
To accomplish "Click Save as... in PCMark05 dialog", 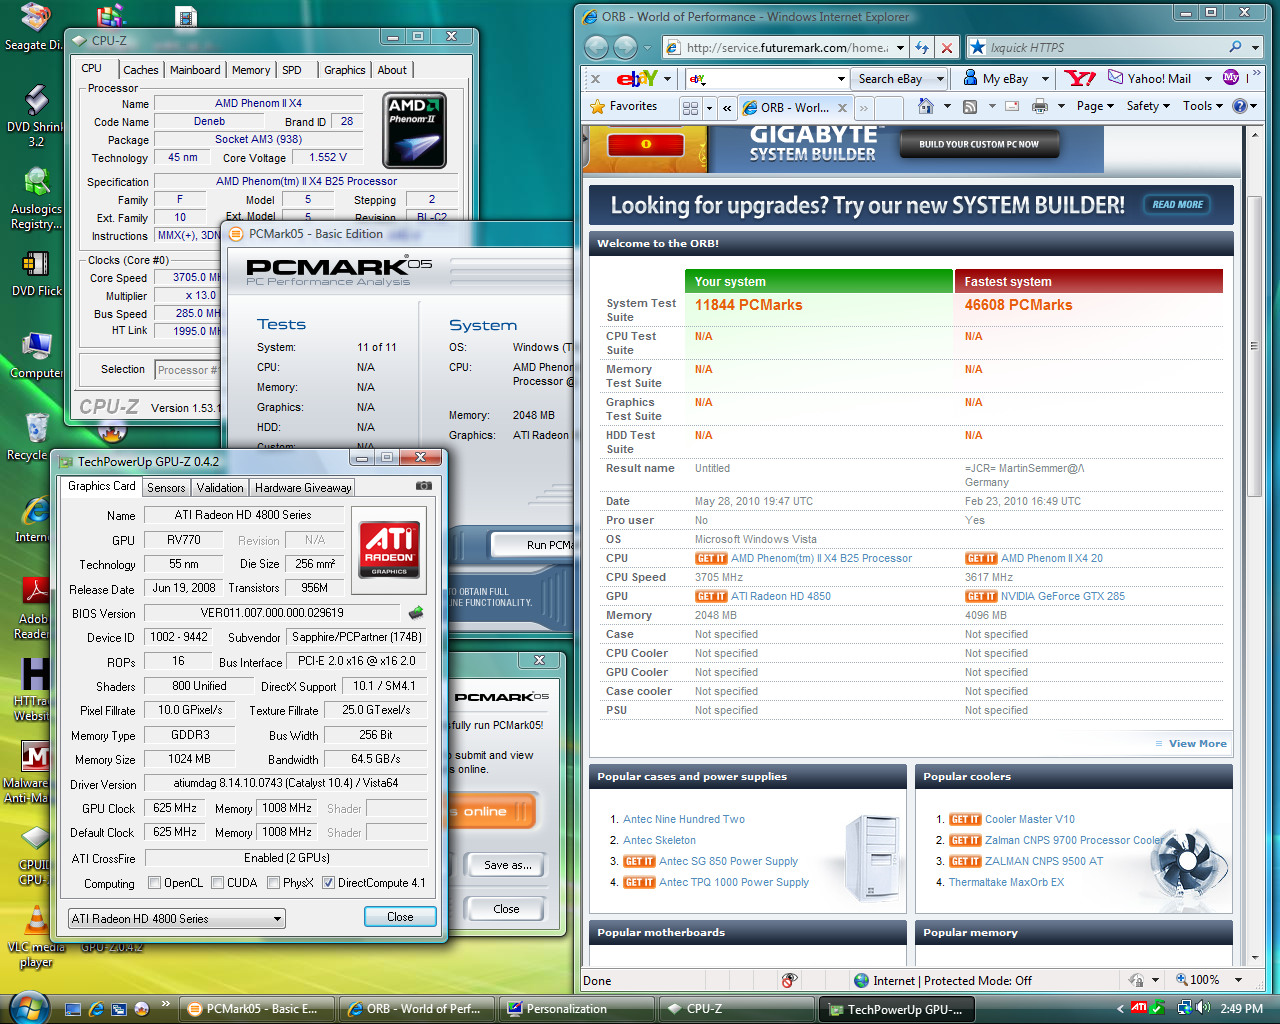I will [x=508, y=865].
